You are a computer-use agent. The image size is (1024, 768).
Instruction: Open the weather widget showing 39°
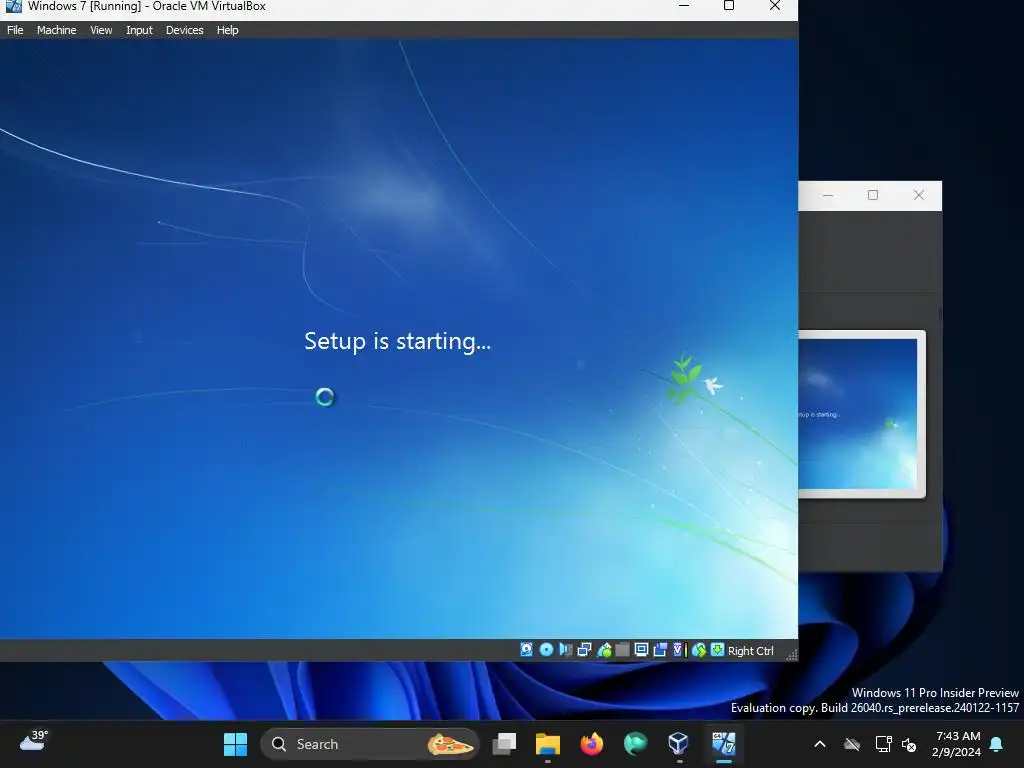34,742
